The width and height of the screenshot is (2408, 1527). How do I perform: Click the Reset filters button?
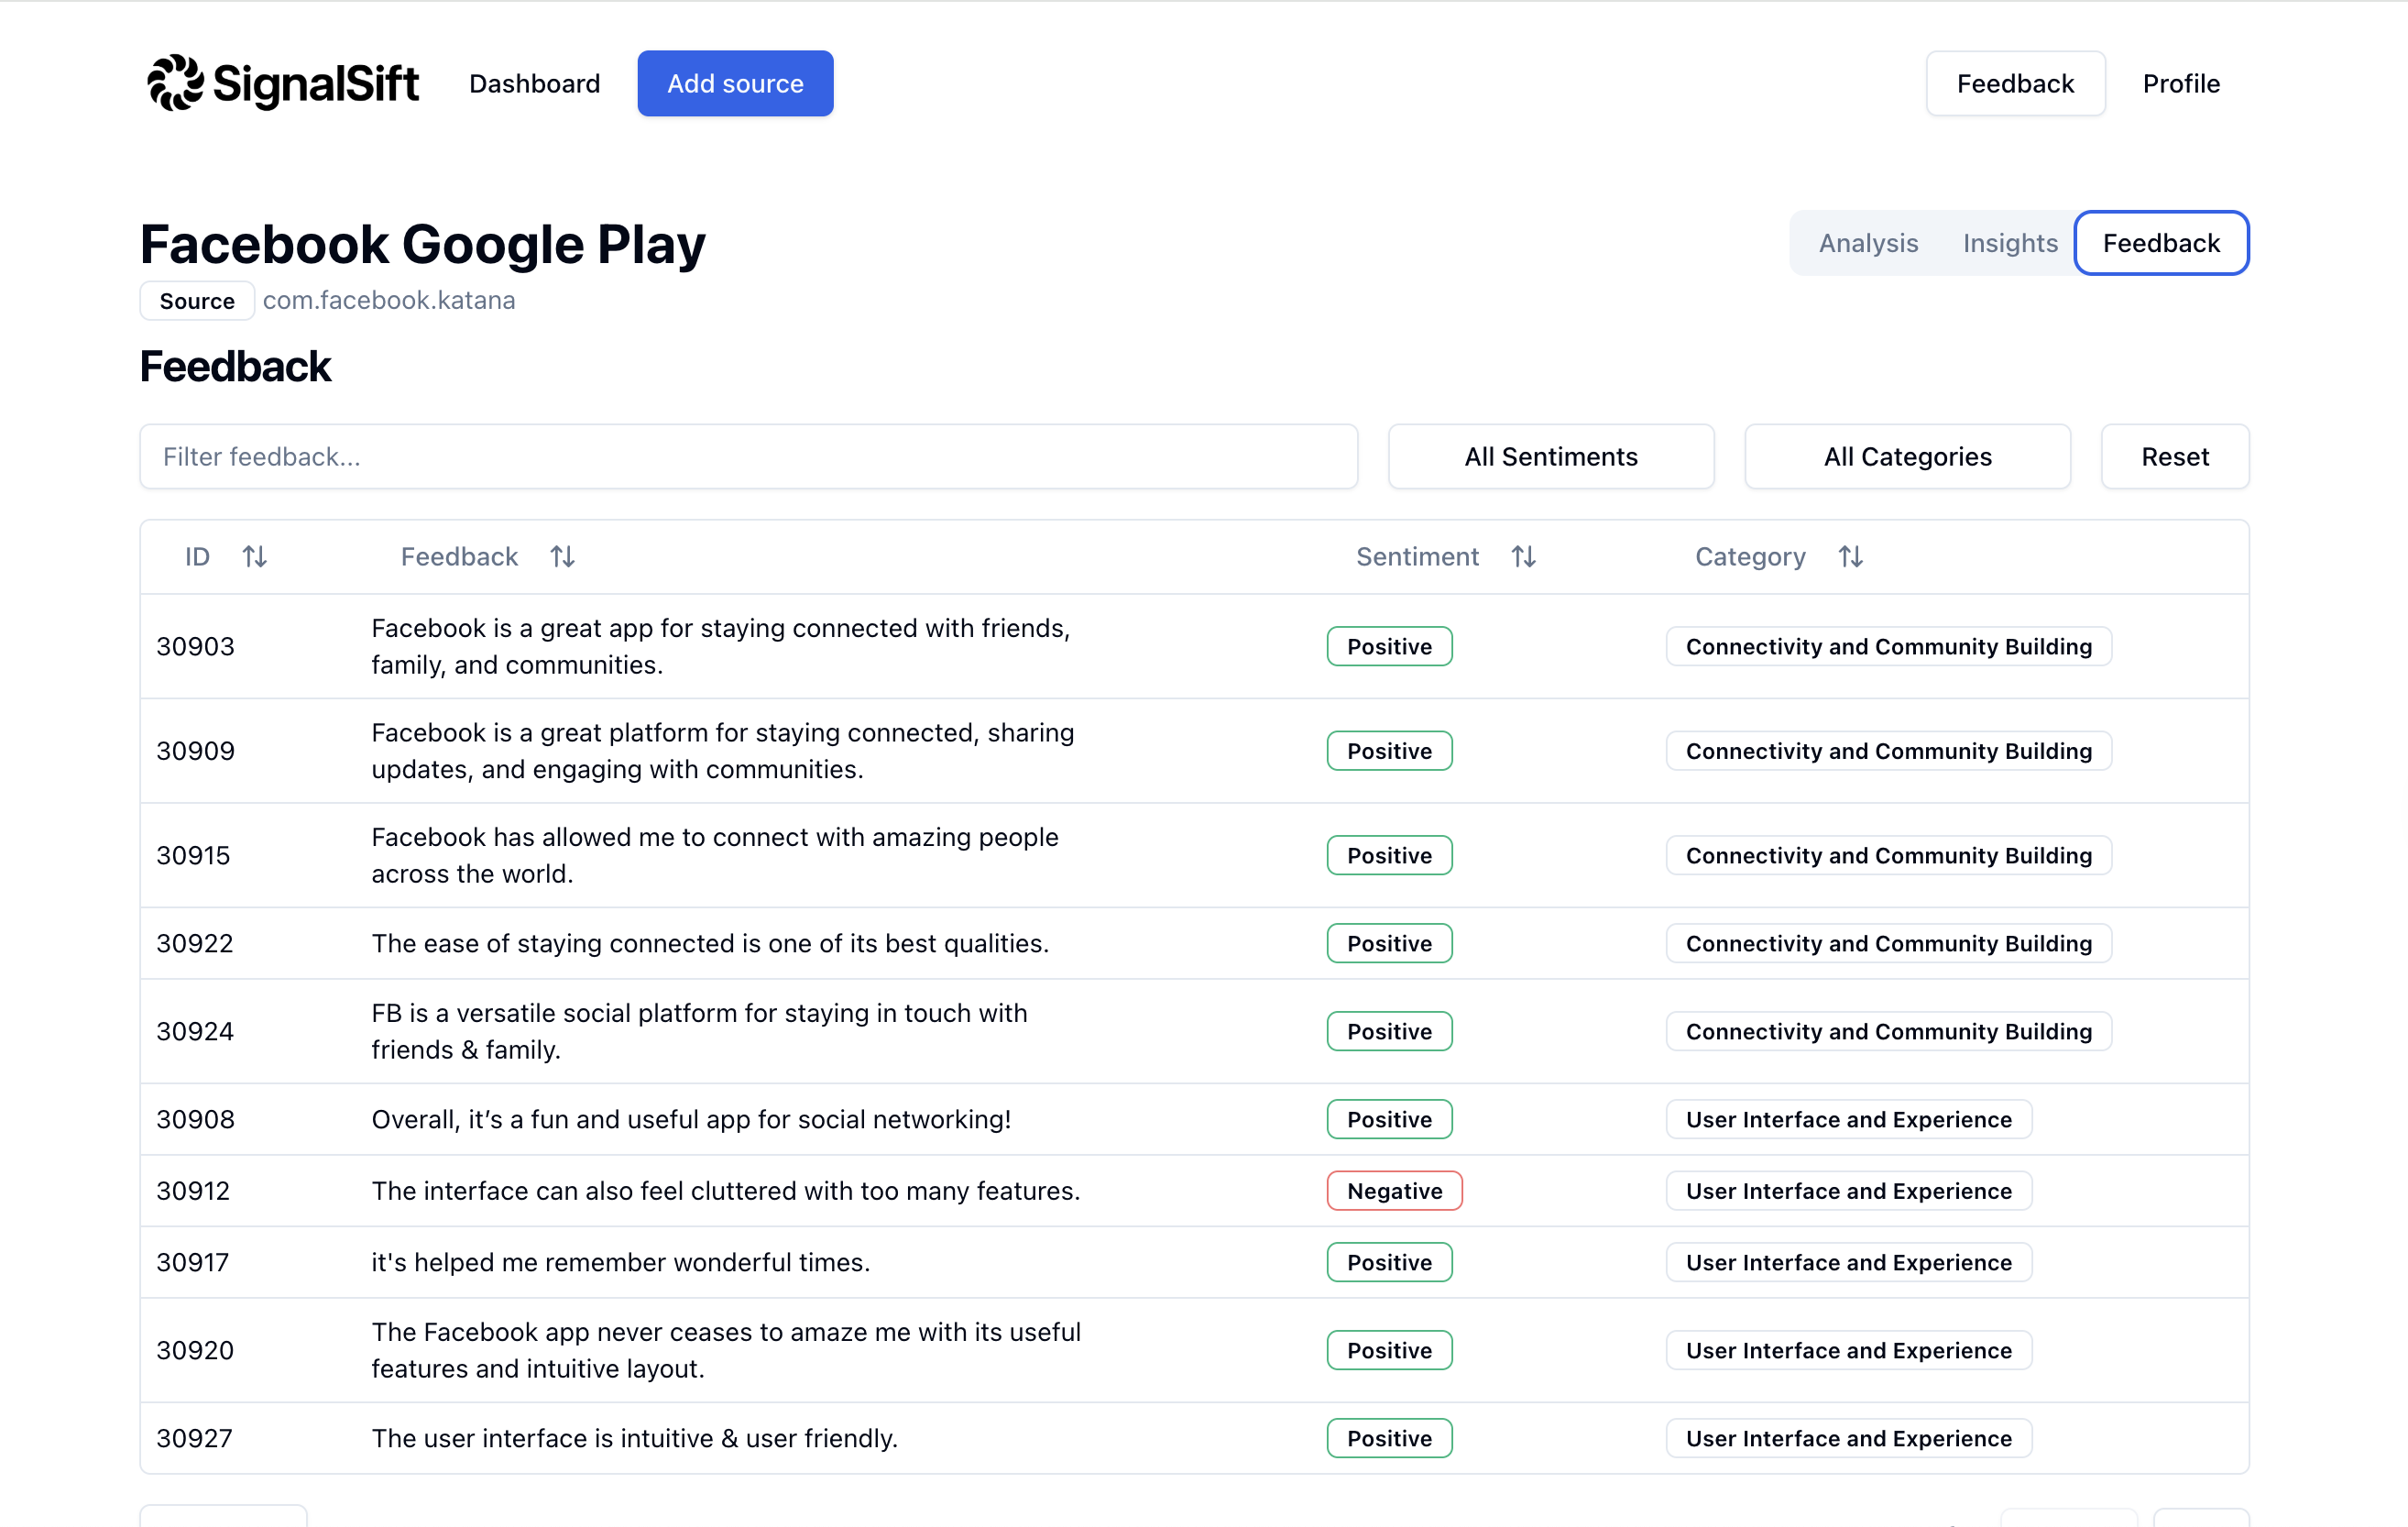[2175, 456]
